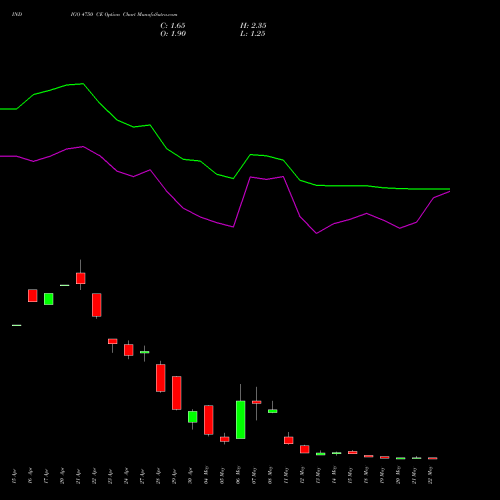This screenshot has width=500, height=500.
Task: Click the IND symbol label in header
Action: pos(17,15)
